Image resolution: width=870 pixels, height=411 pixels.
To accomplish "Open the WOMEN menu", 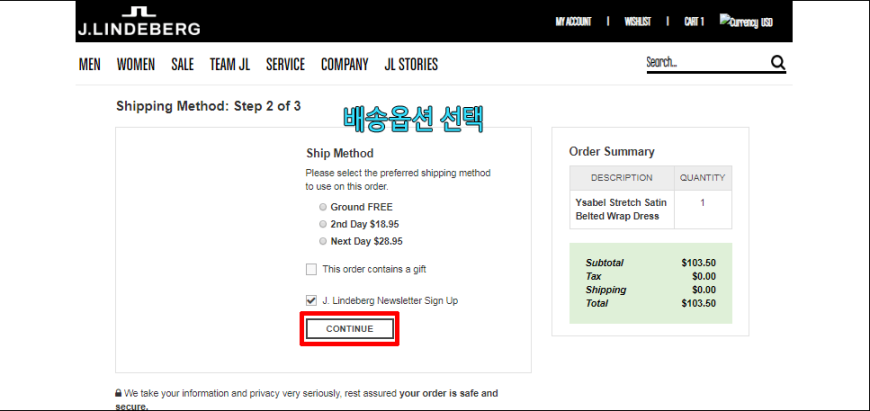I will click(136, 65).
